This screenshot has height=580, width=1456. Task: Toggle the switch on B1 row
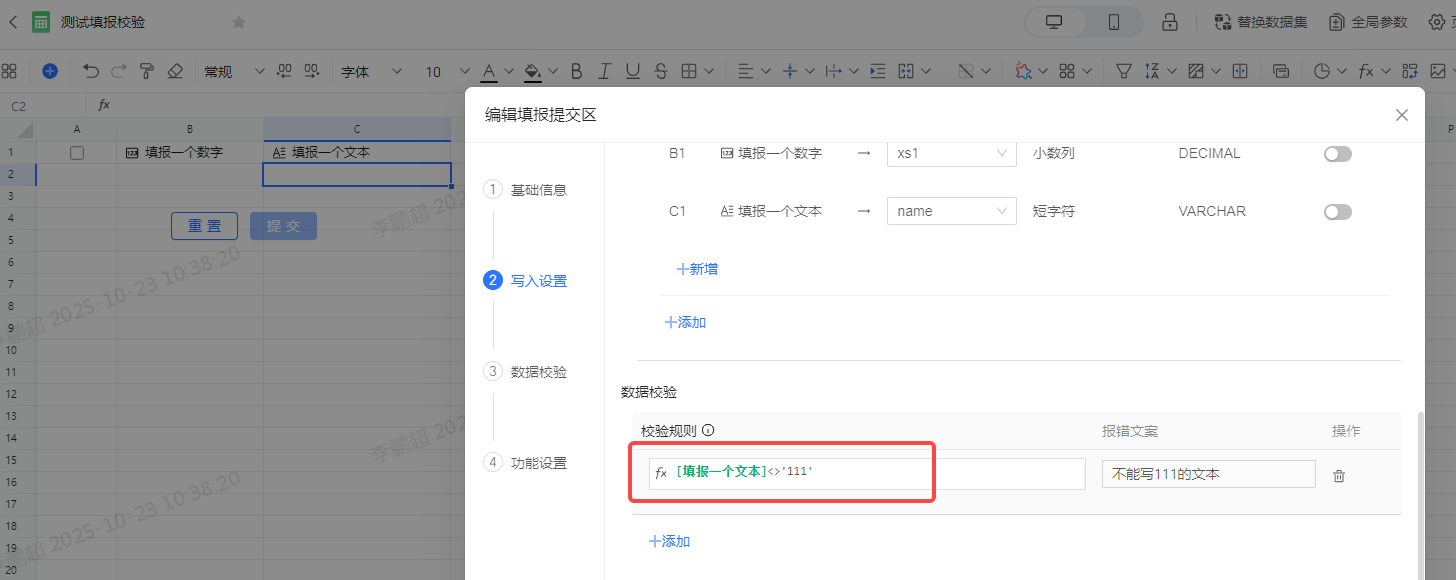click(x=1337, y=154)
